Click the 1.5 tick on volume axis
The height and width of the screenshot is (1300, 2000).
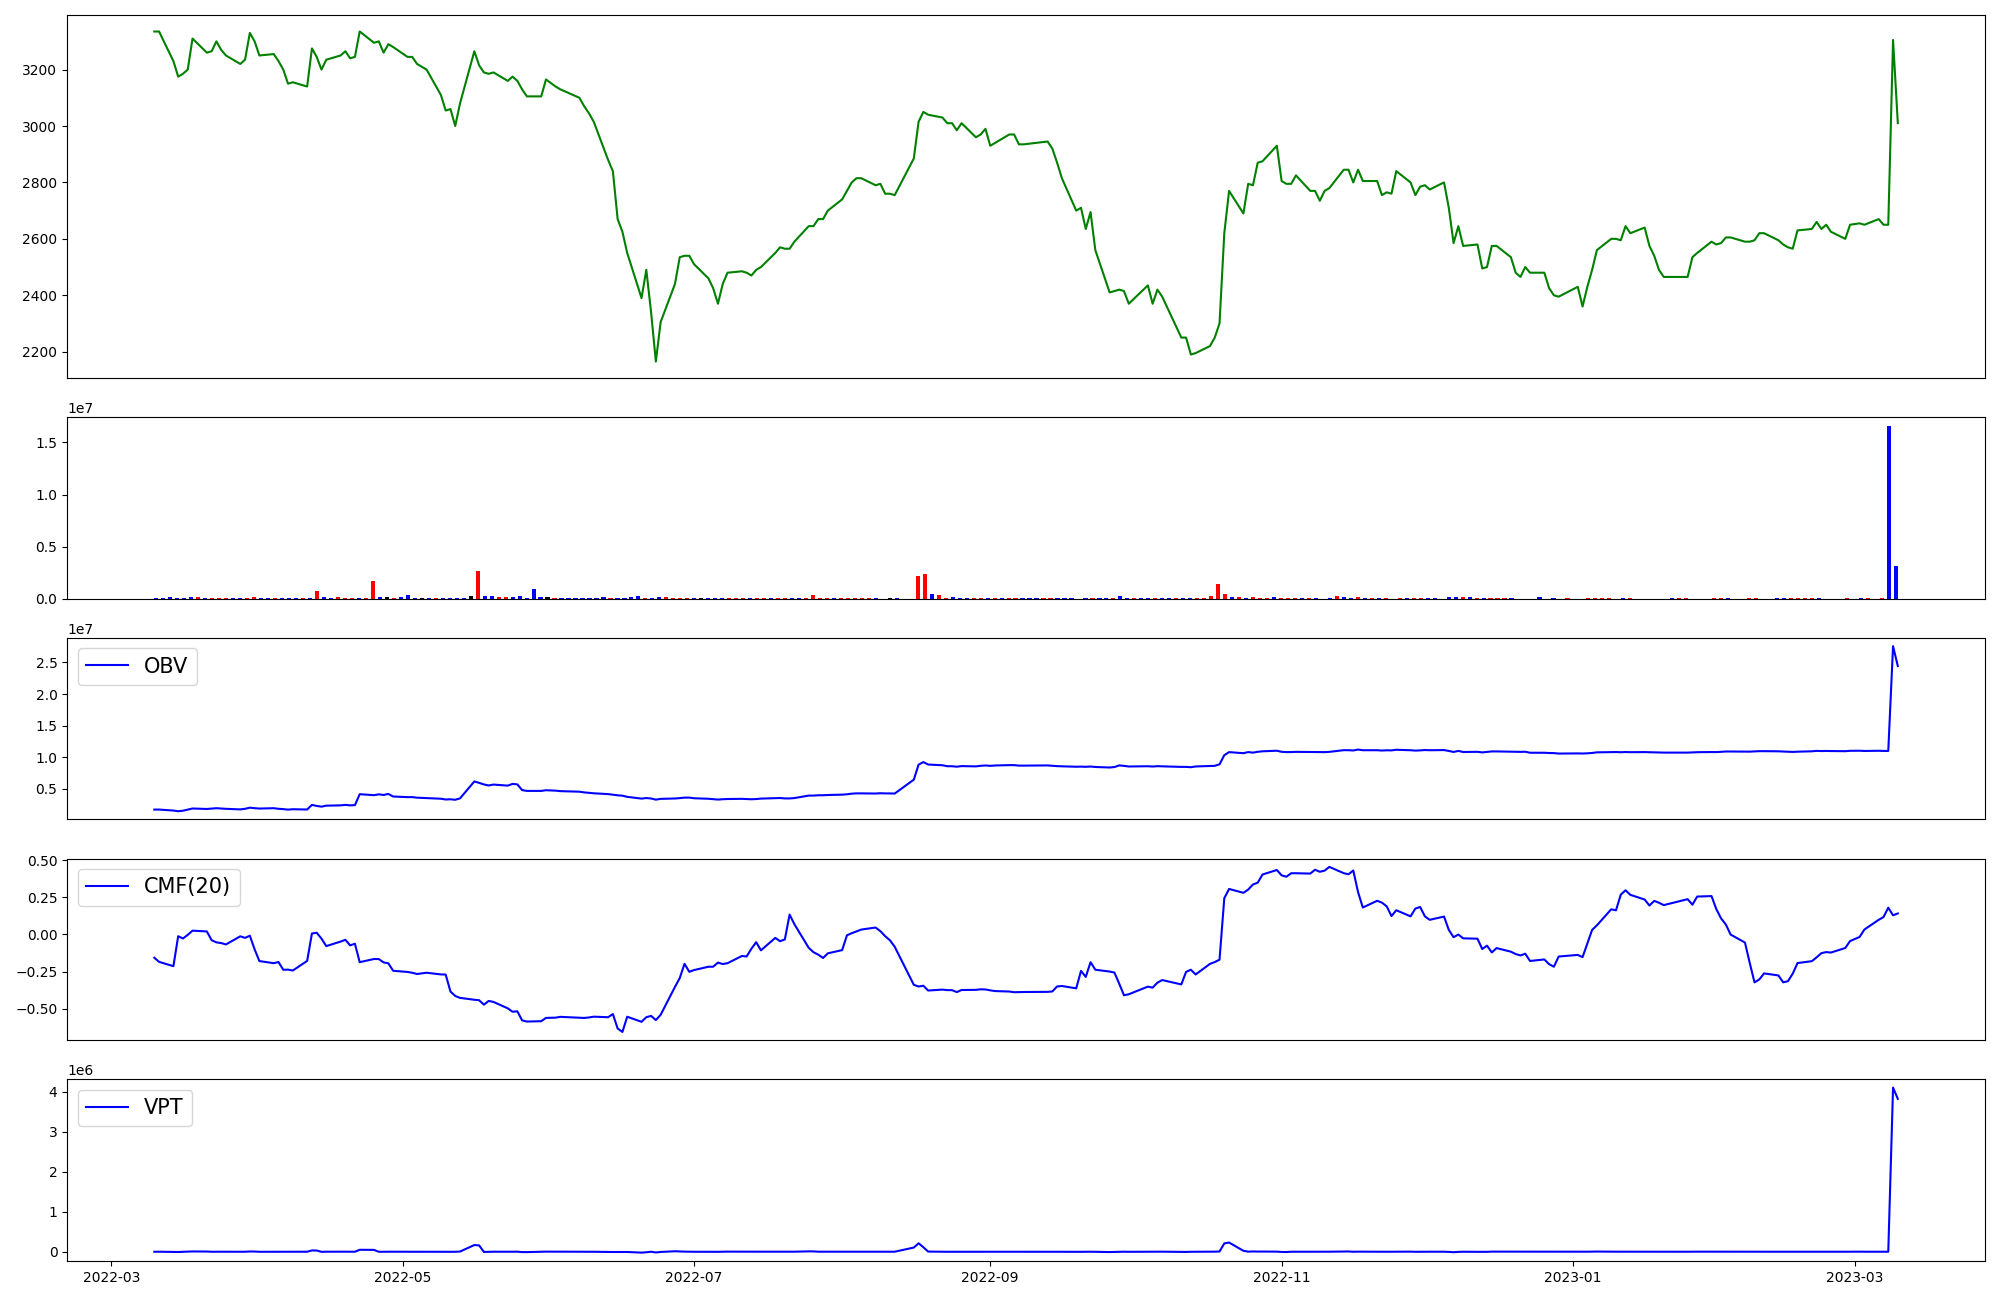pos(48,443)
